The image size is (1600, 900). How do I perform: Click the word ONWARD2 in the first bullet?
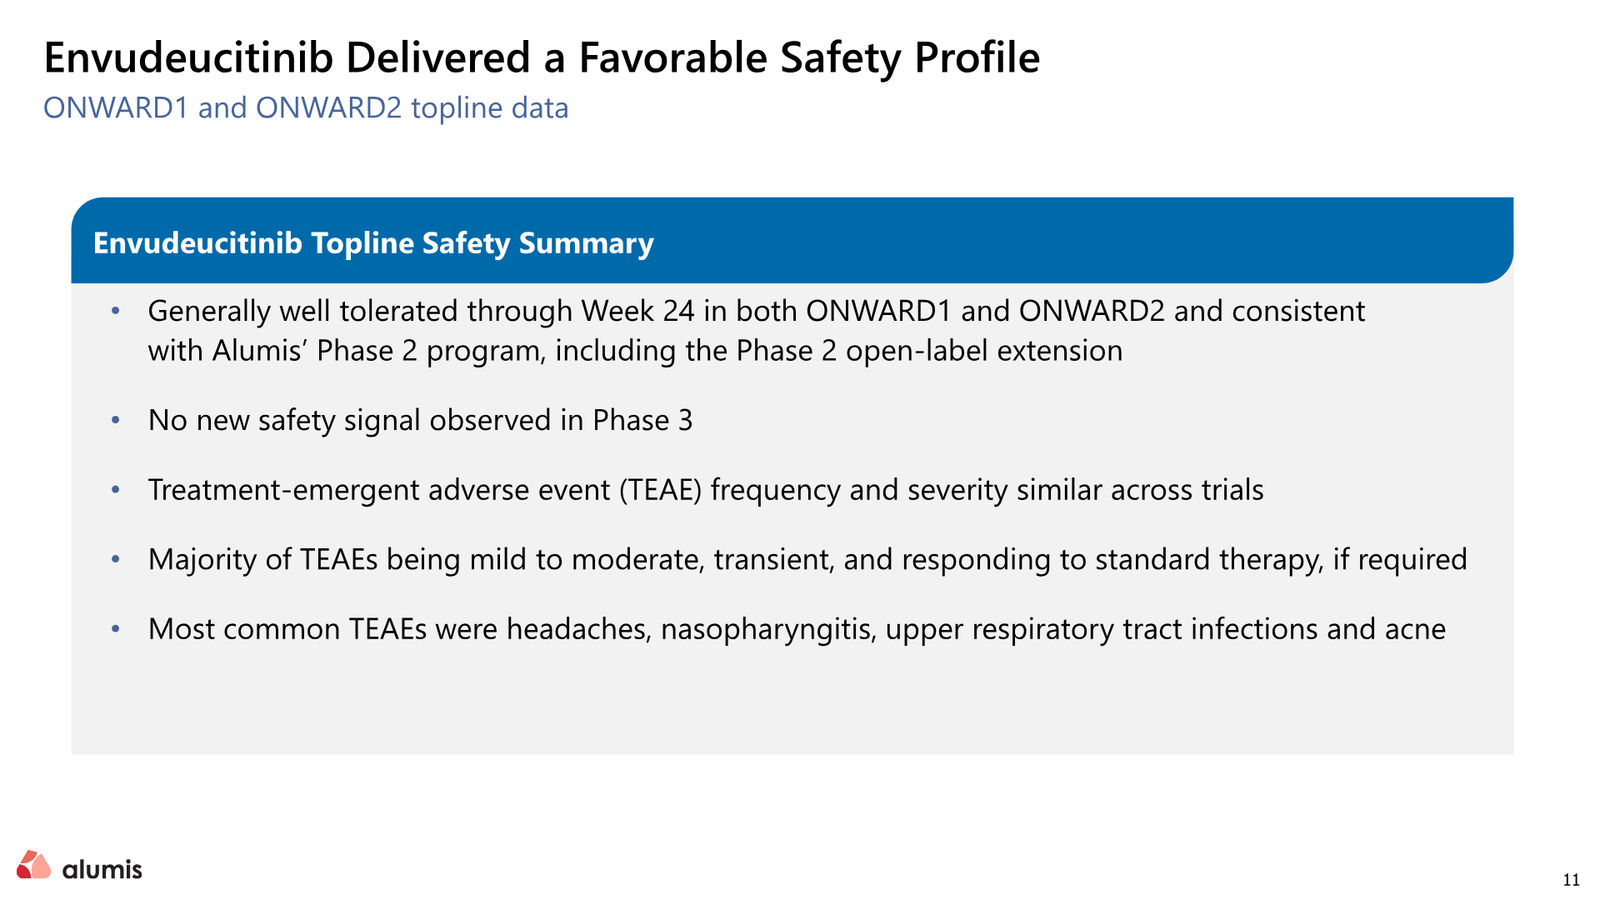(x=1092, y=311)
